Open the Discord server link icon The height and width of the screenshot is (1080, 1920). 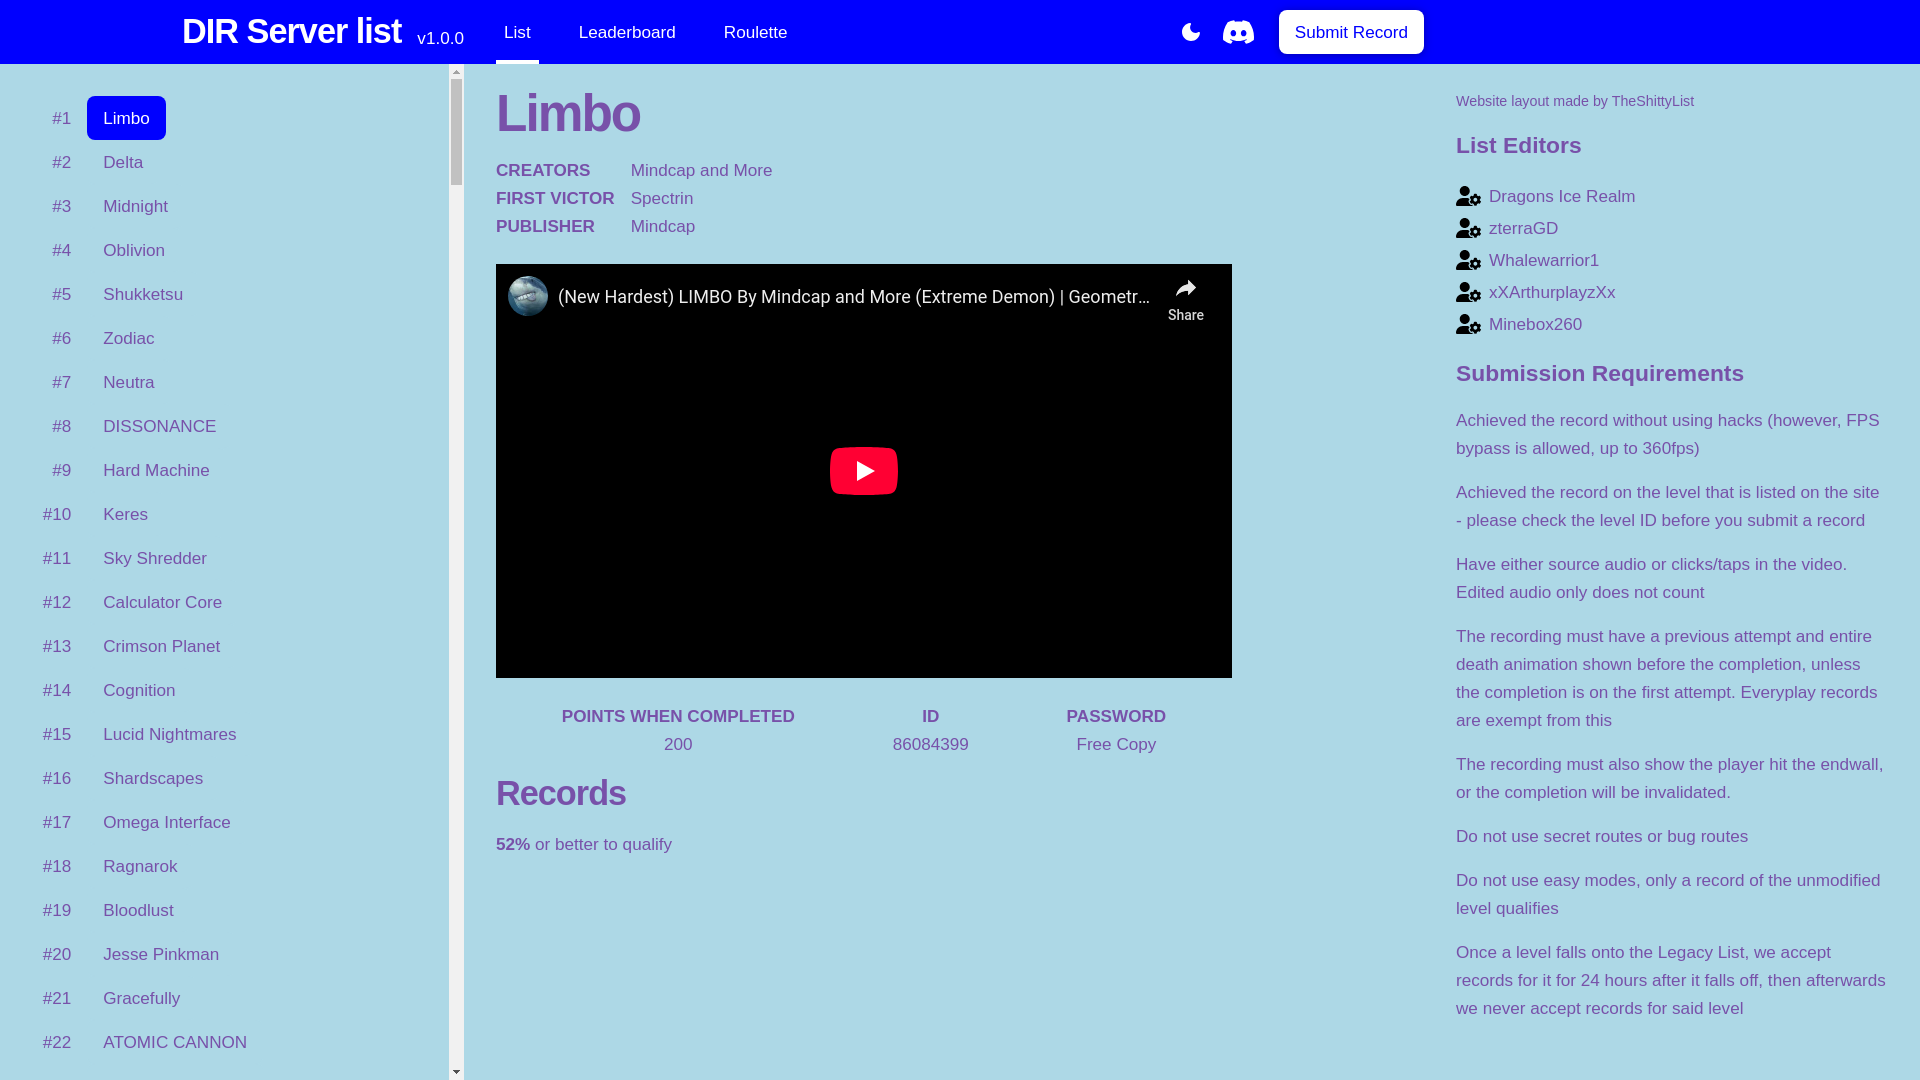(1238, 32)
